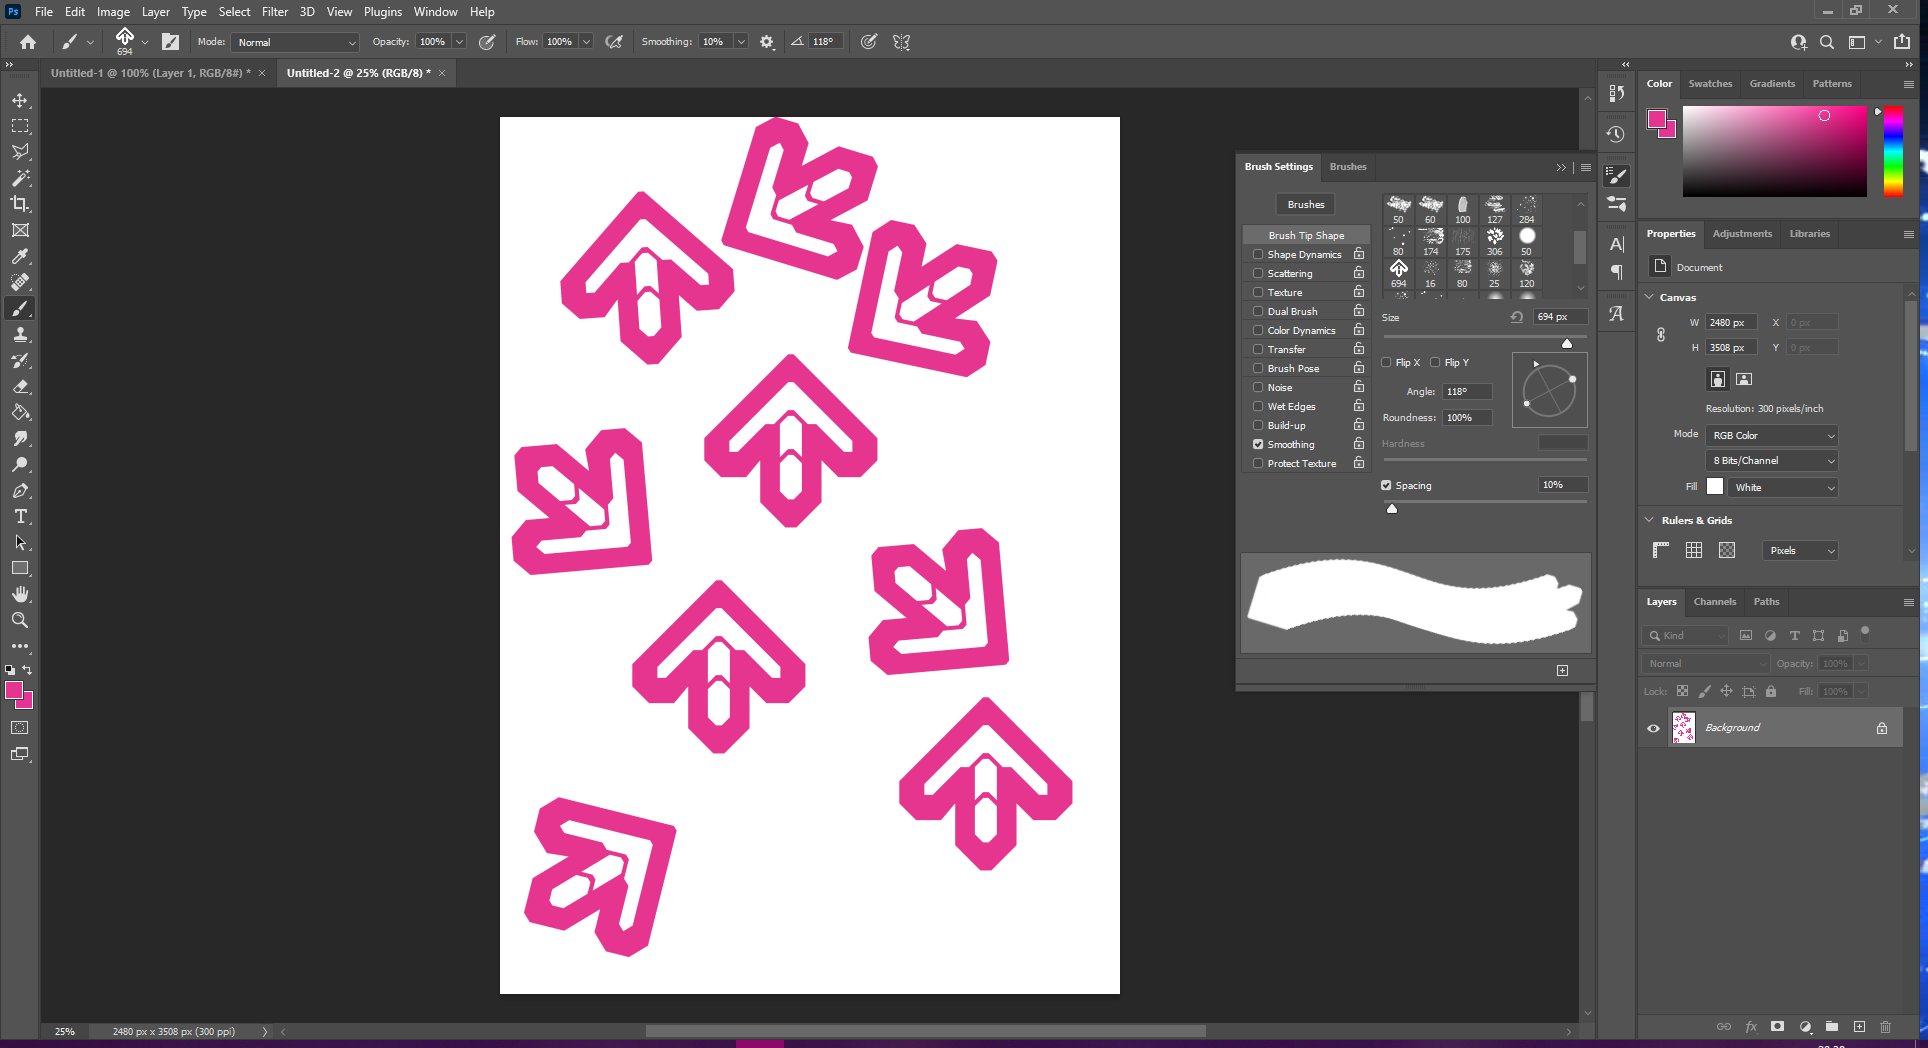This screenshot has height=1048, width=1928.
Task: Select the Eraser tool
Action: (20, 386)
